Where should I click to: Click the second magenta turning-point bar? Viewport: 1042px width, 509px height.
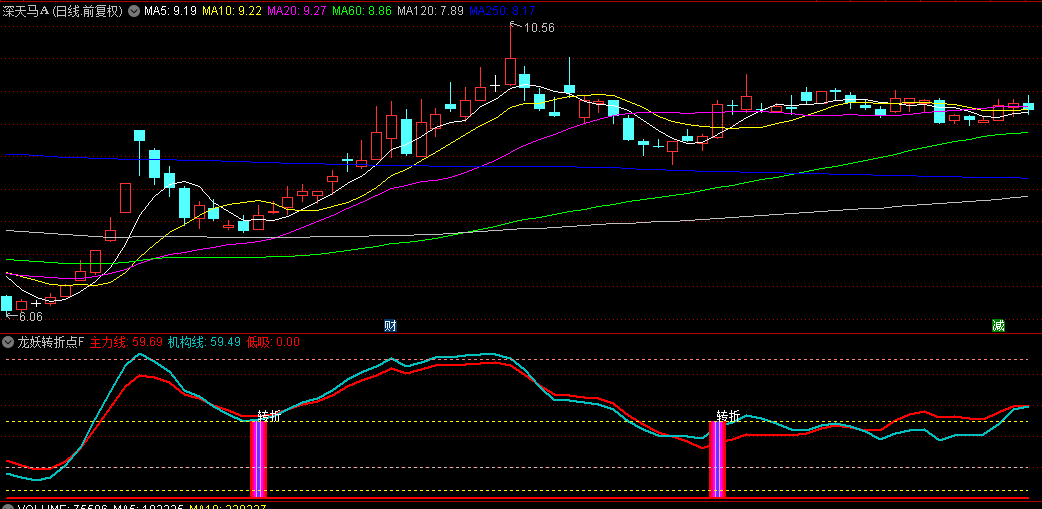[717, 458]
